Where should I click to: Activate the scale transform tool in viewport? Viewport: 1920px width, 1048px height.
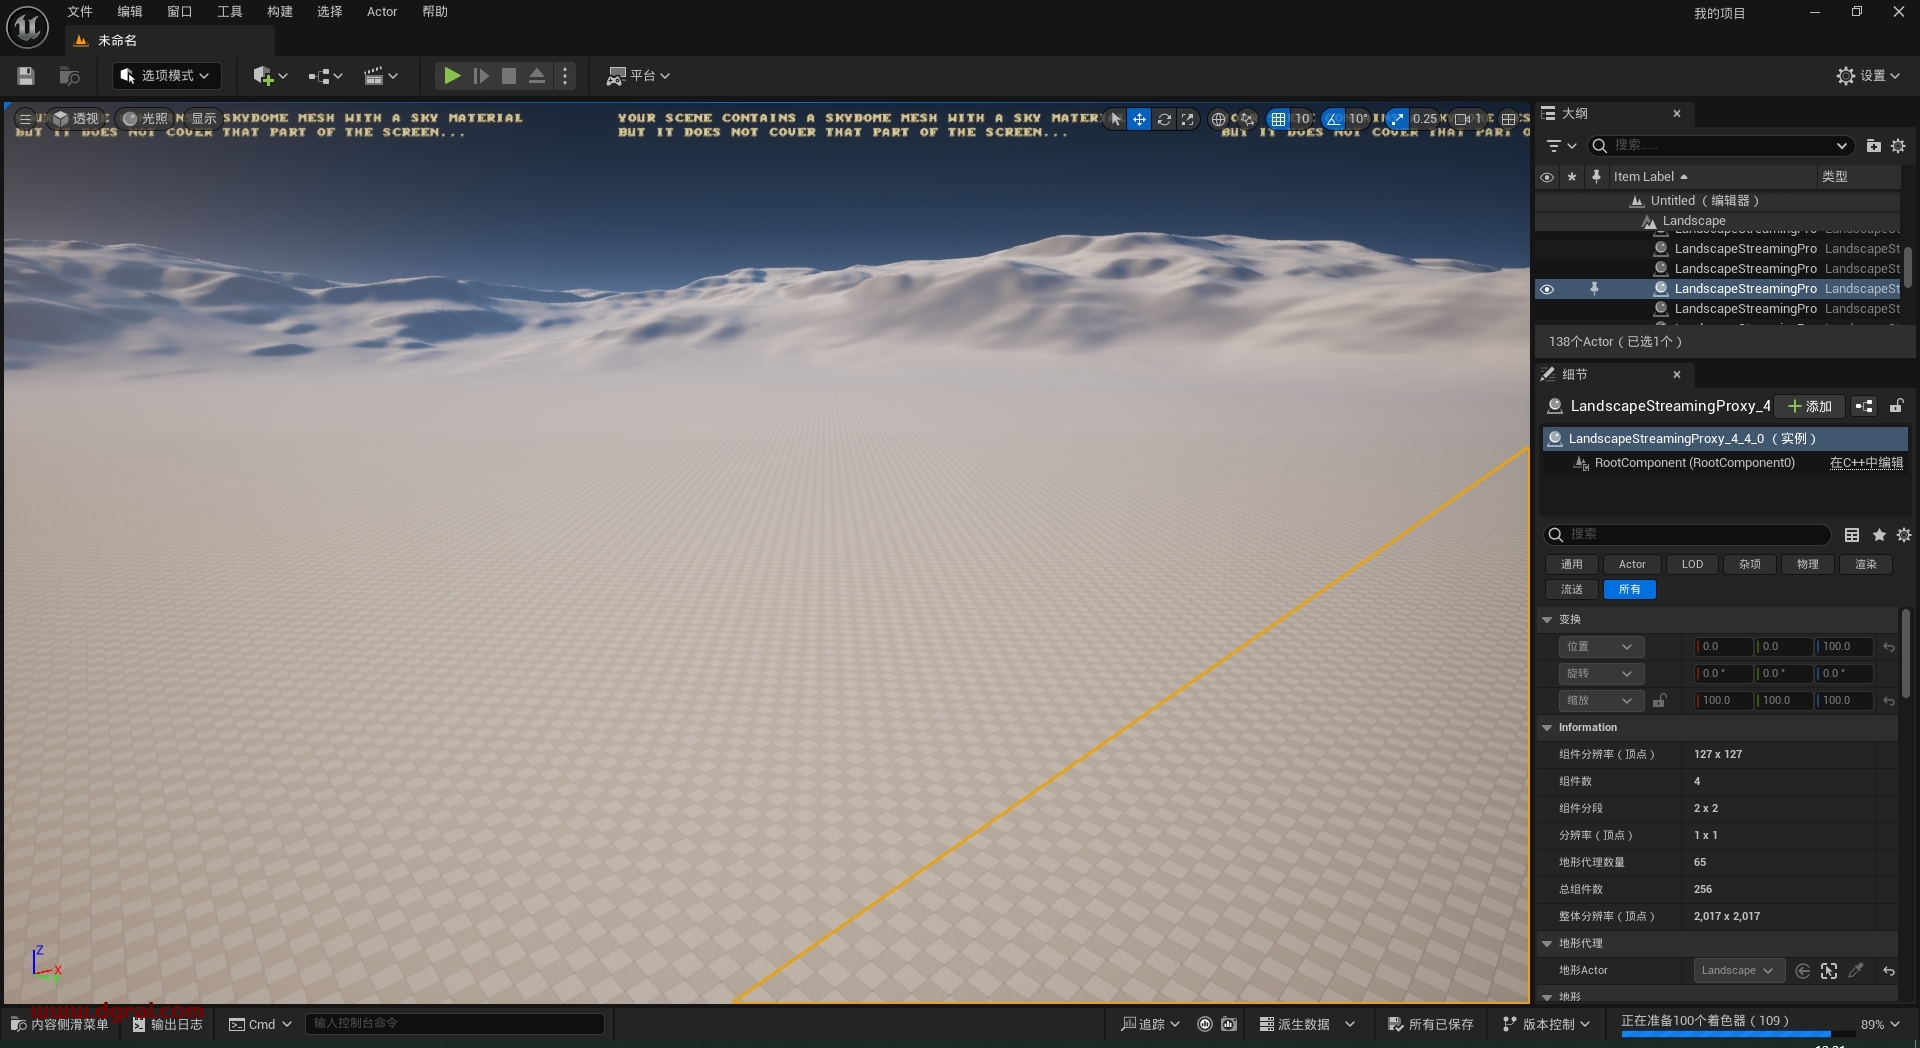(x=1187, y=119)
